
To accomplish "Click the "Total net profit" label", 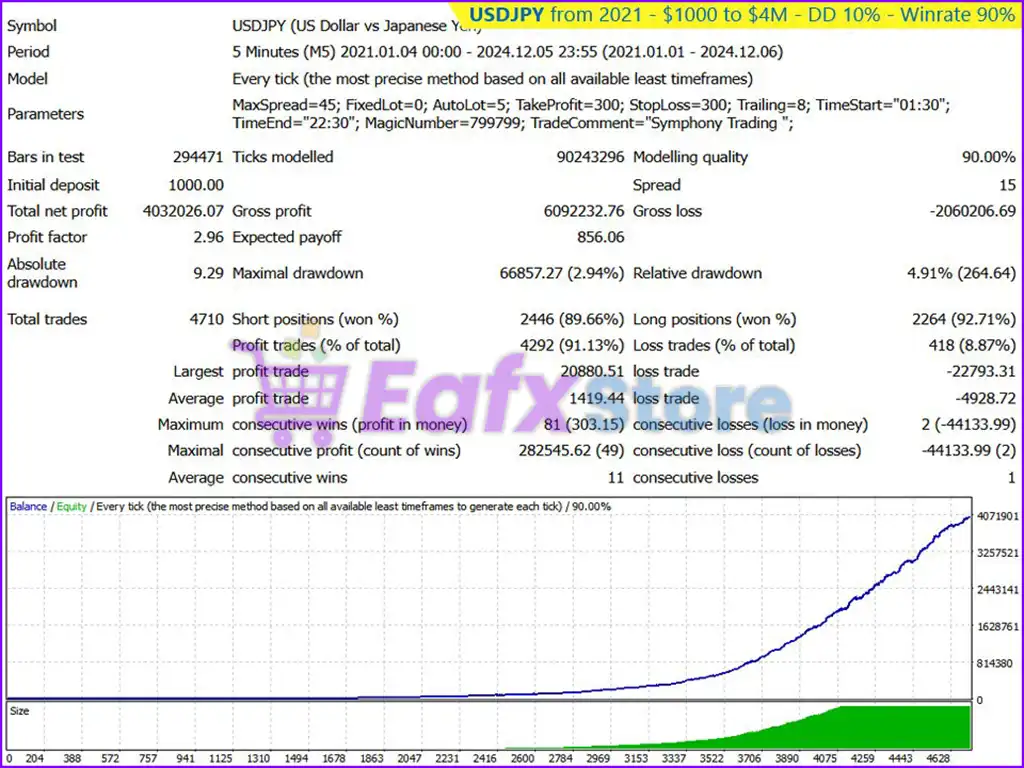I will pos(57,212).
